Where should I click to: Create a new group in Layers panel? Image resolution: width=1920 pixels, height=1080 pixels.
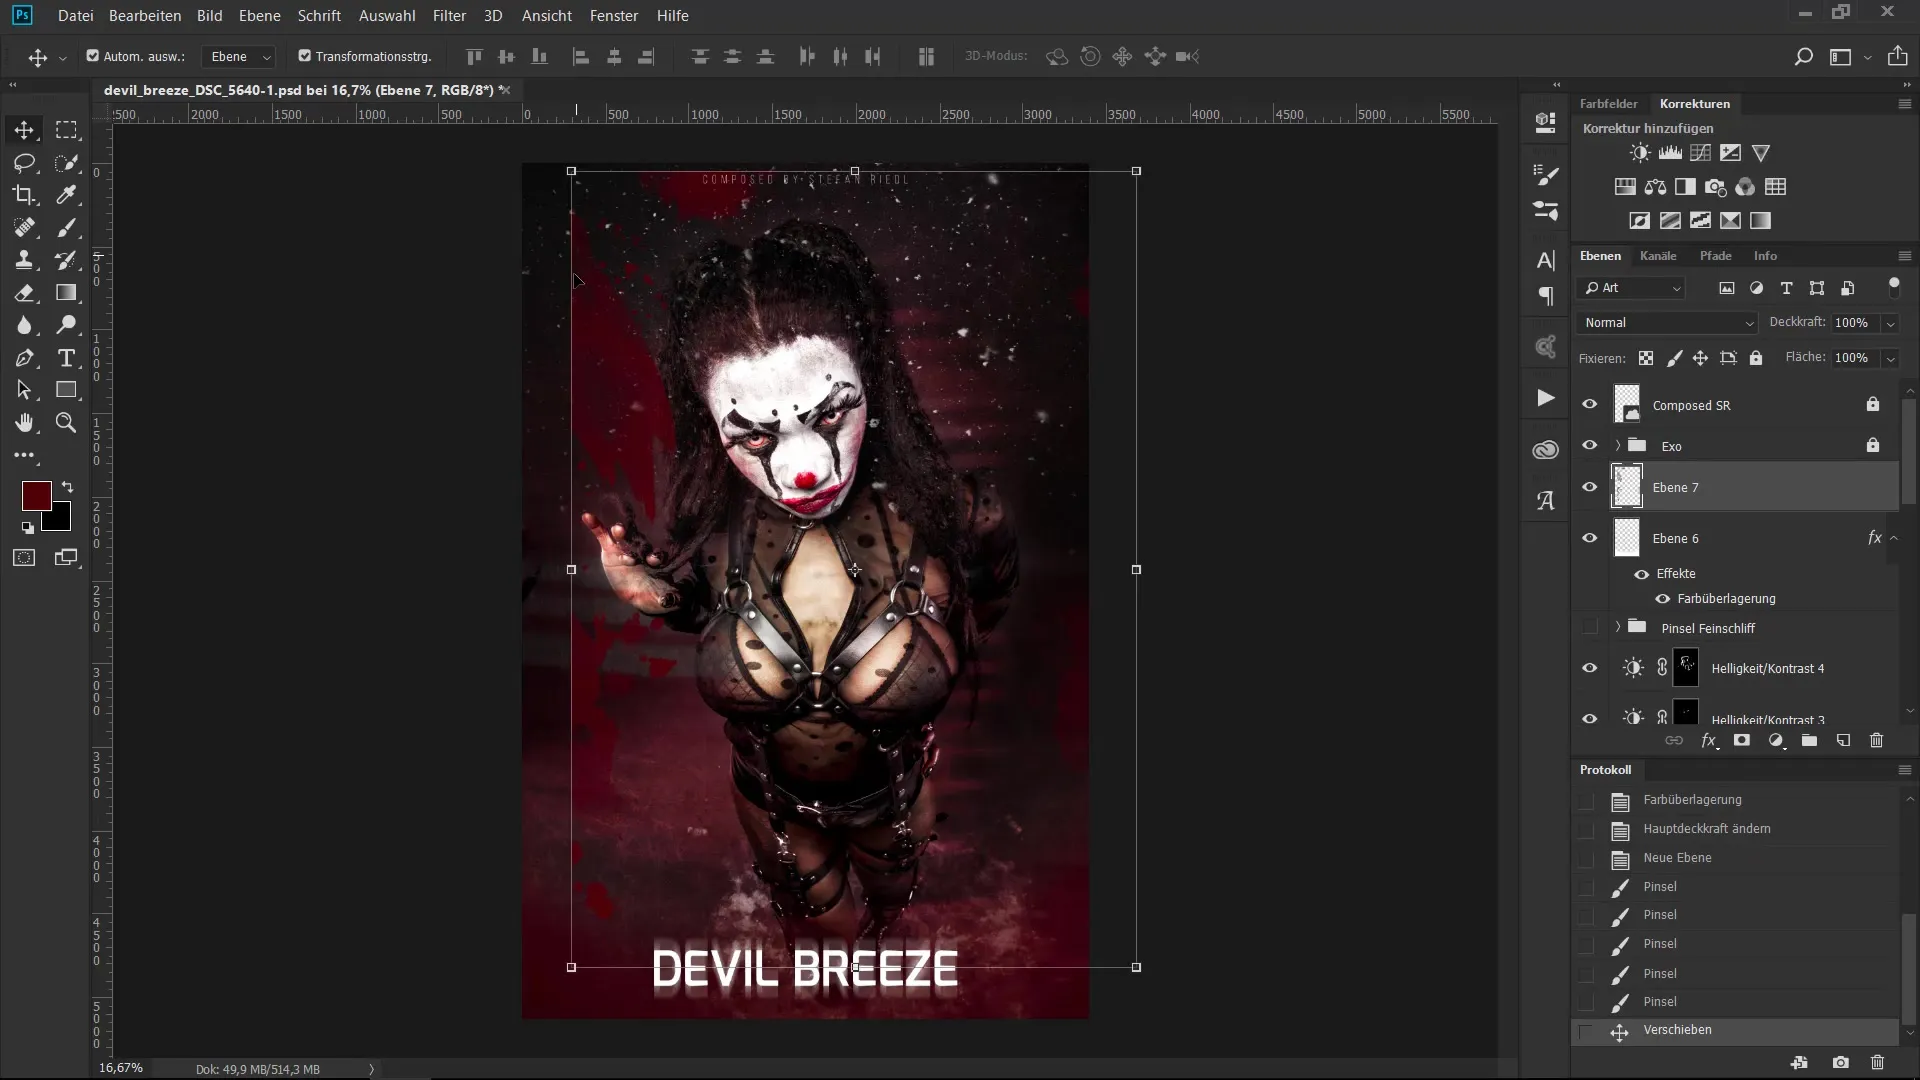[1809, 741]
